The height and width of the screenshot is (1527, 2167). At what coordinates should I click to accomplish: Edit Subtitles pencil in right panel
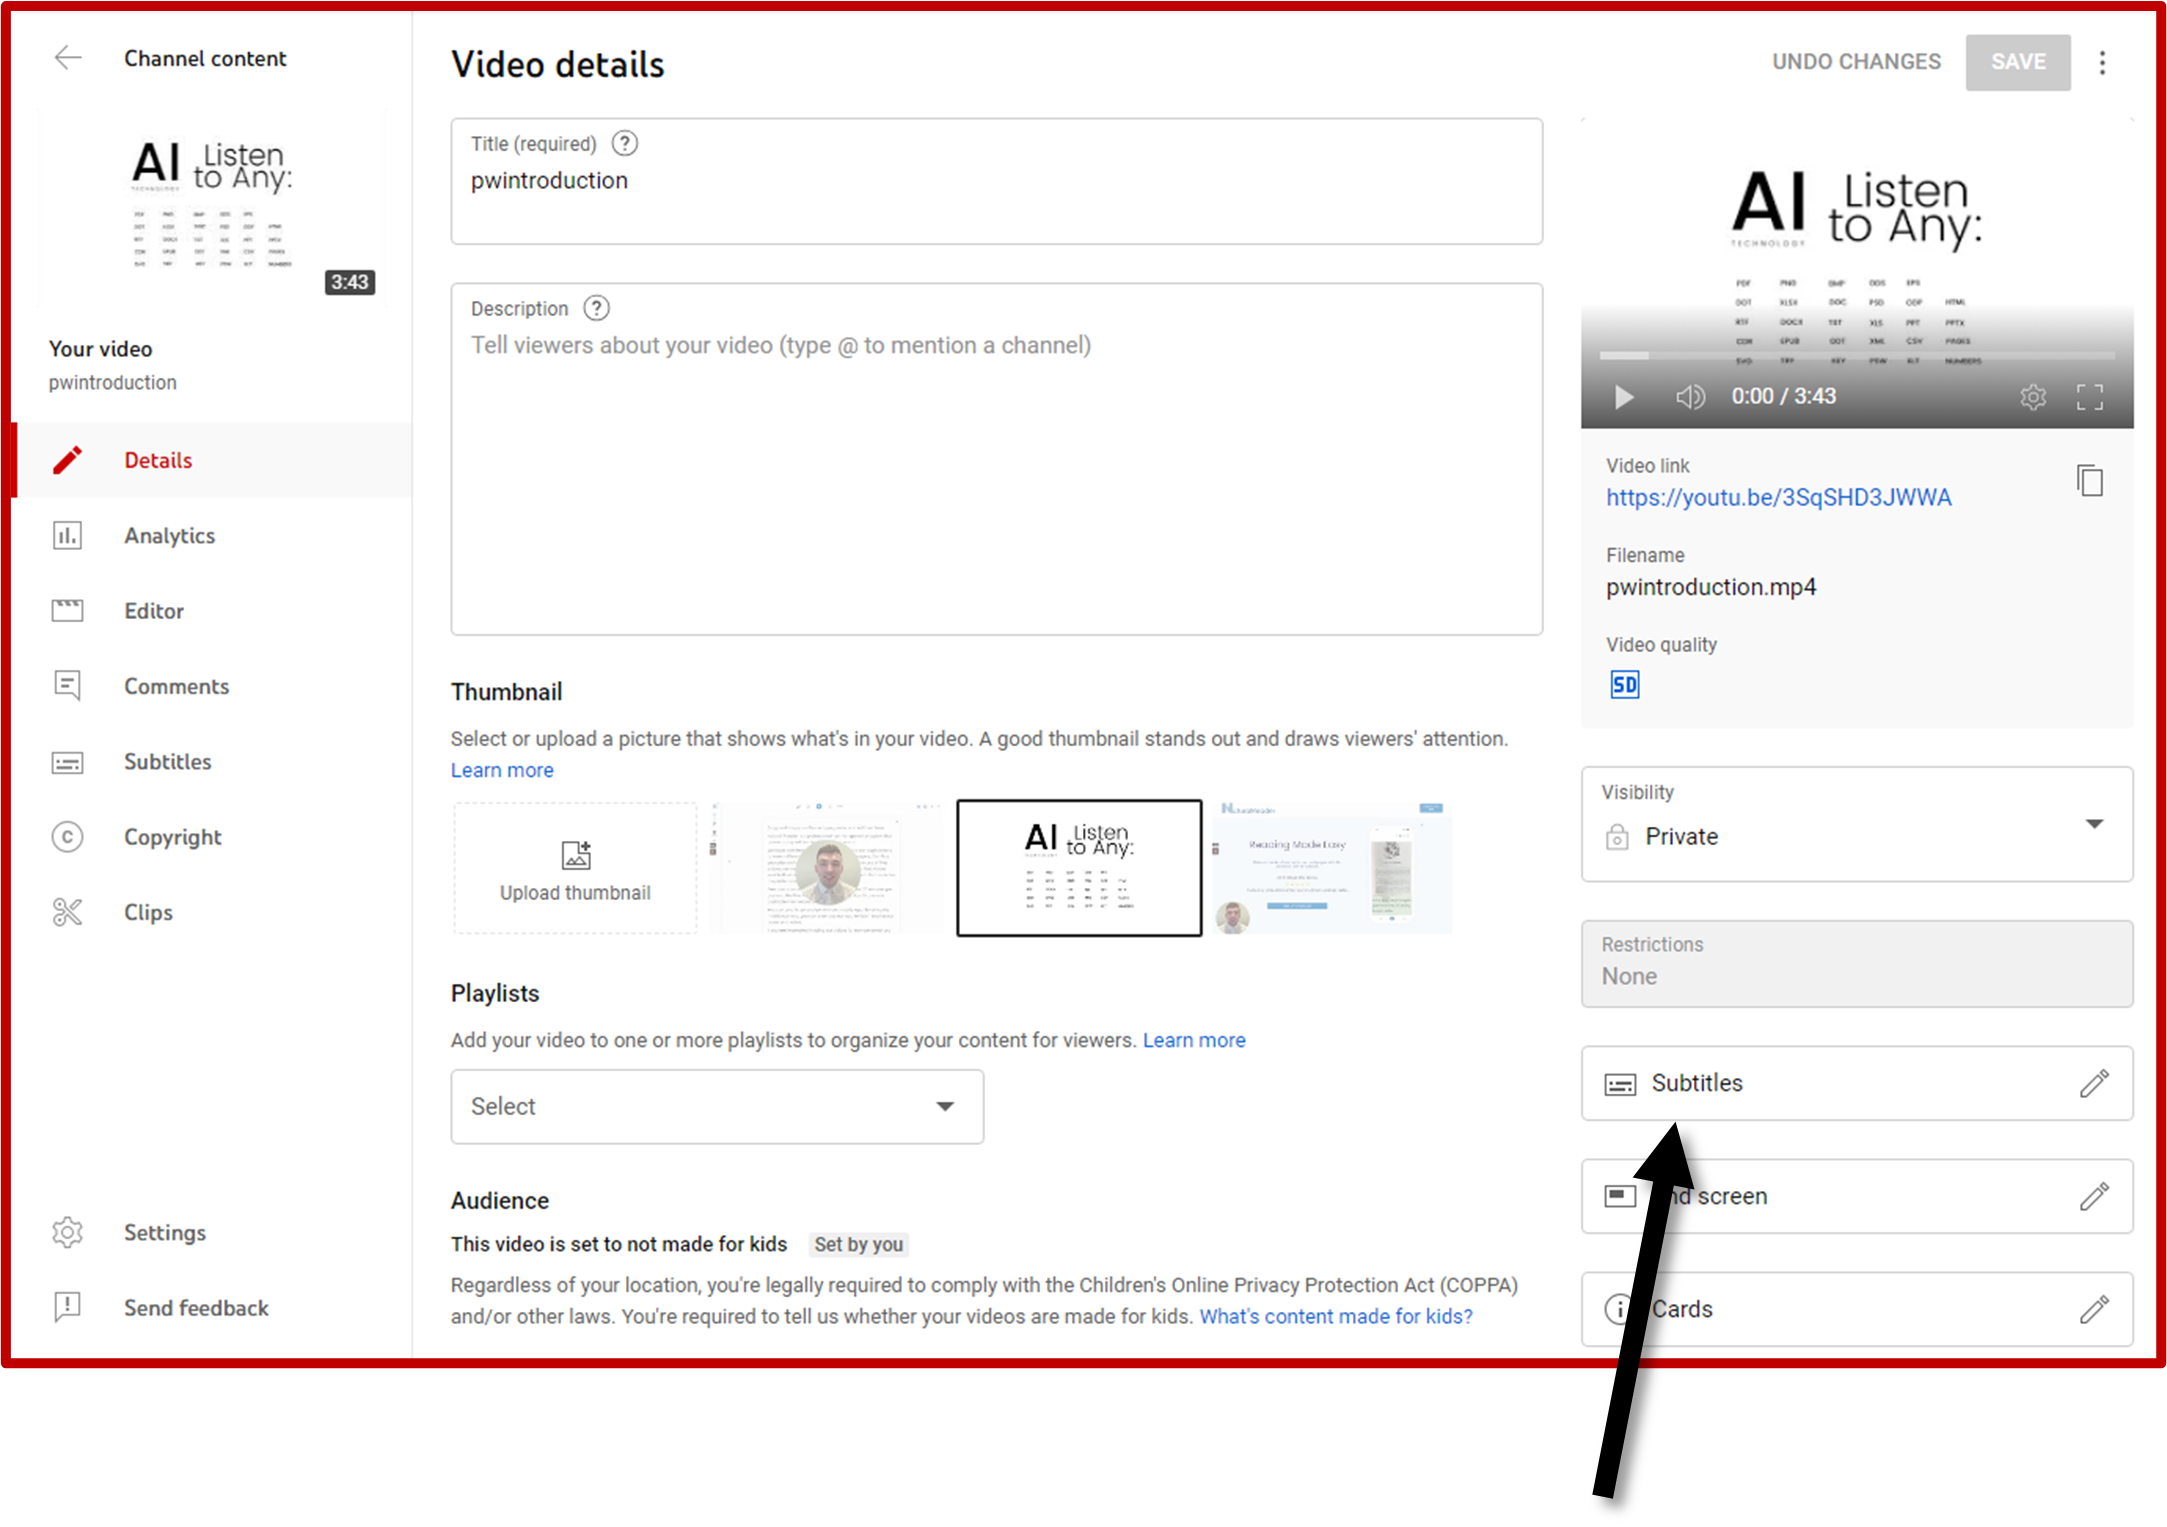(x=2094, y=1083)
